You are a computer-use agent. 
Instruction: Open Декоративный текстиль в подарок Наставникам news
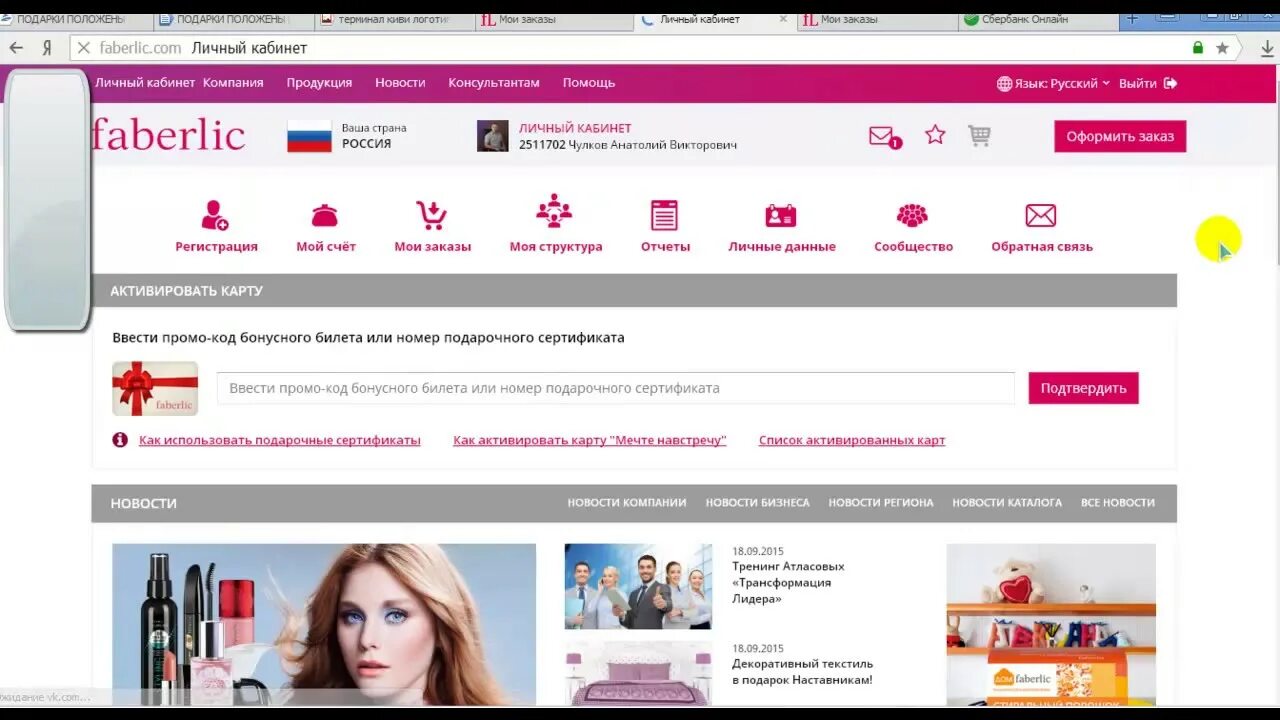tap(802, 671)
